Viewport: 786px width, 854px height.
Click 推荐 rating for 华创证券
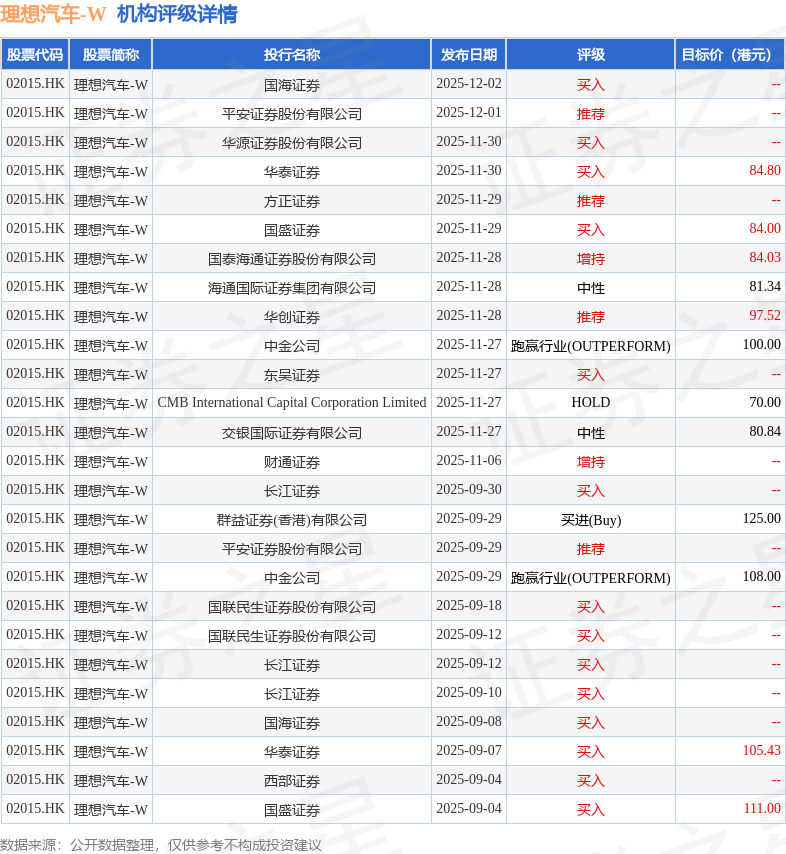(x=590, y=317)
